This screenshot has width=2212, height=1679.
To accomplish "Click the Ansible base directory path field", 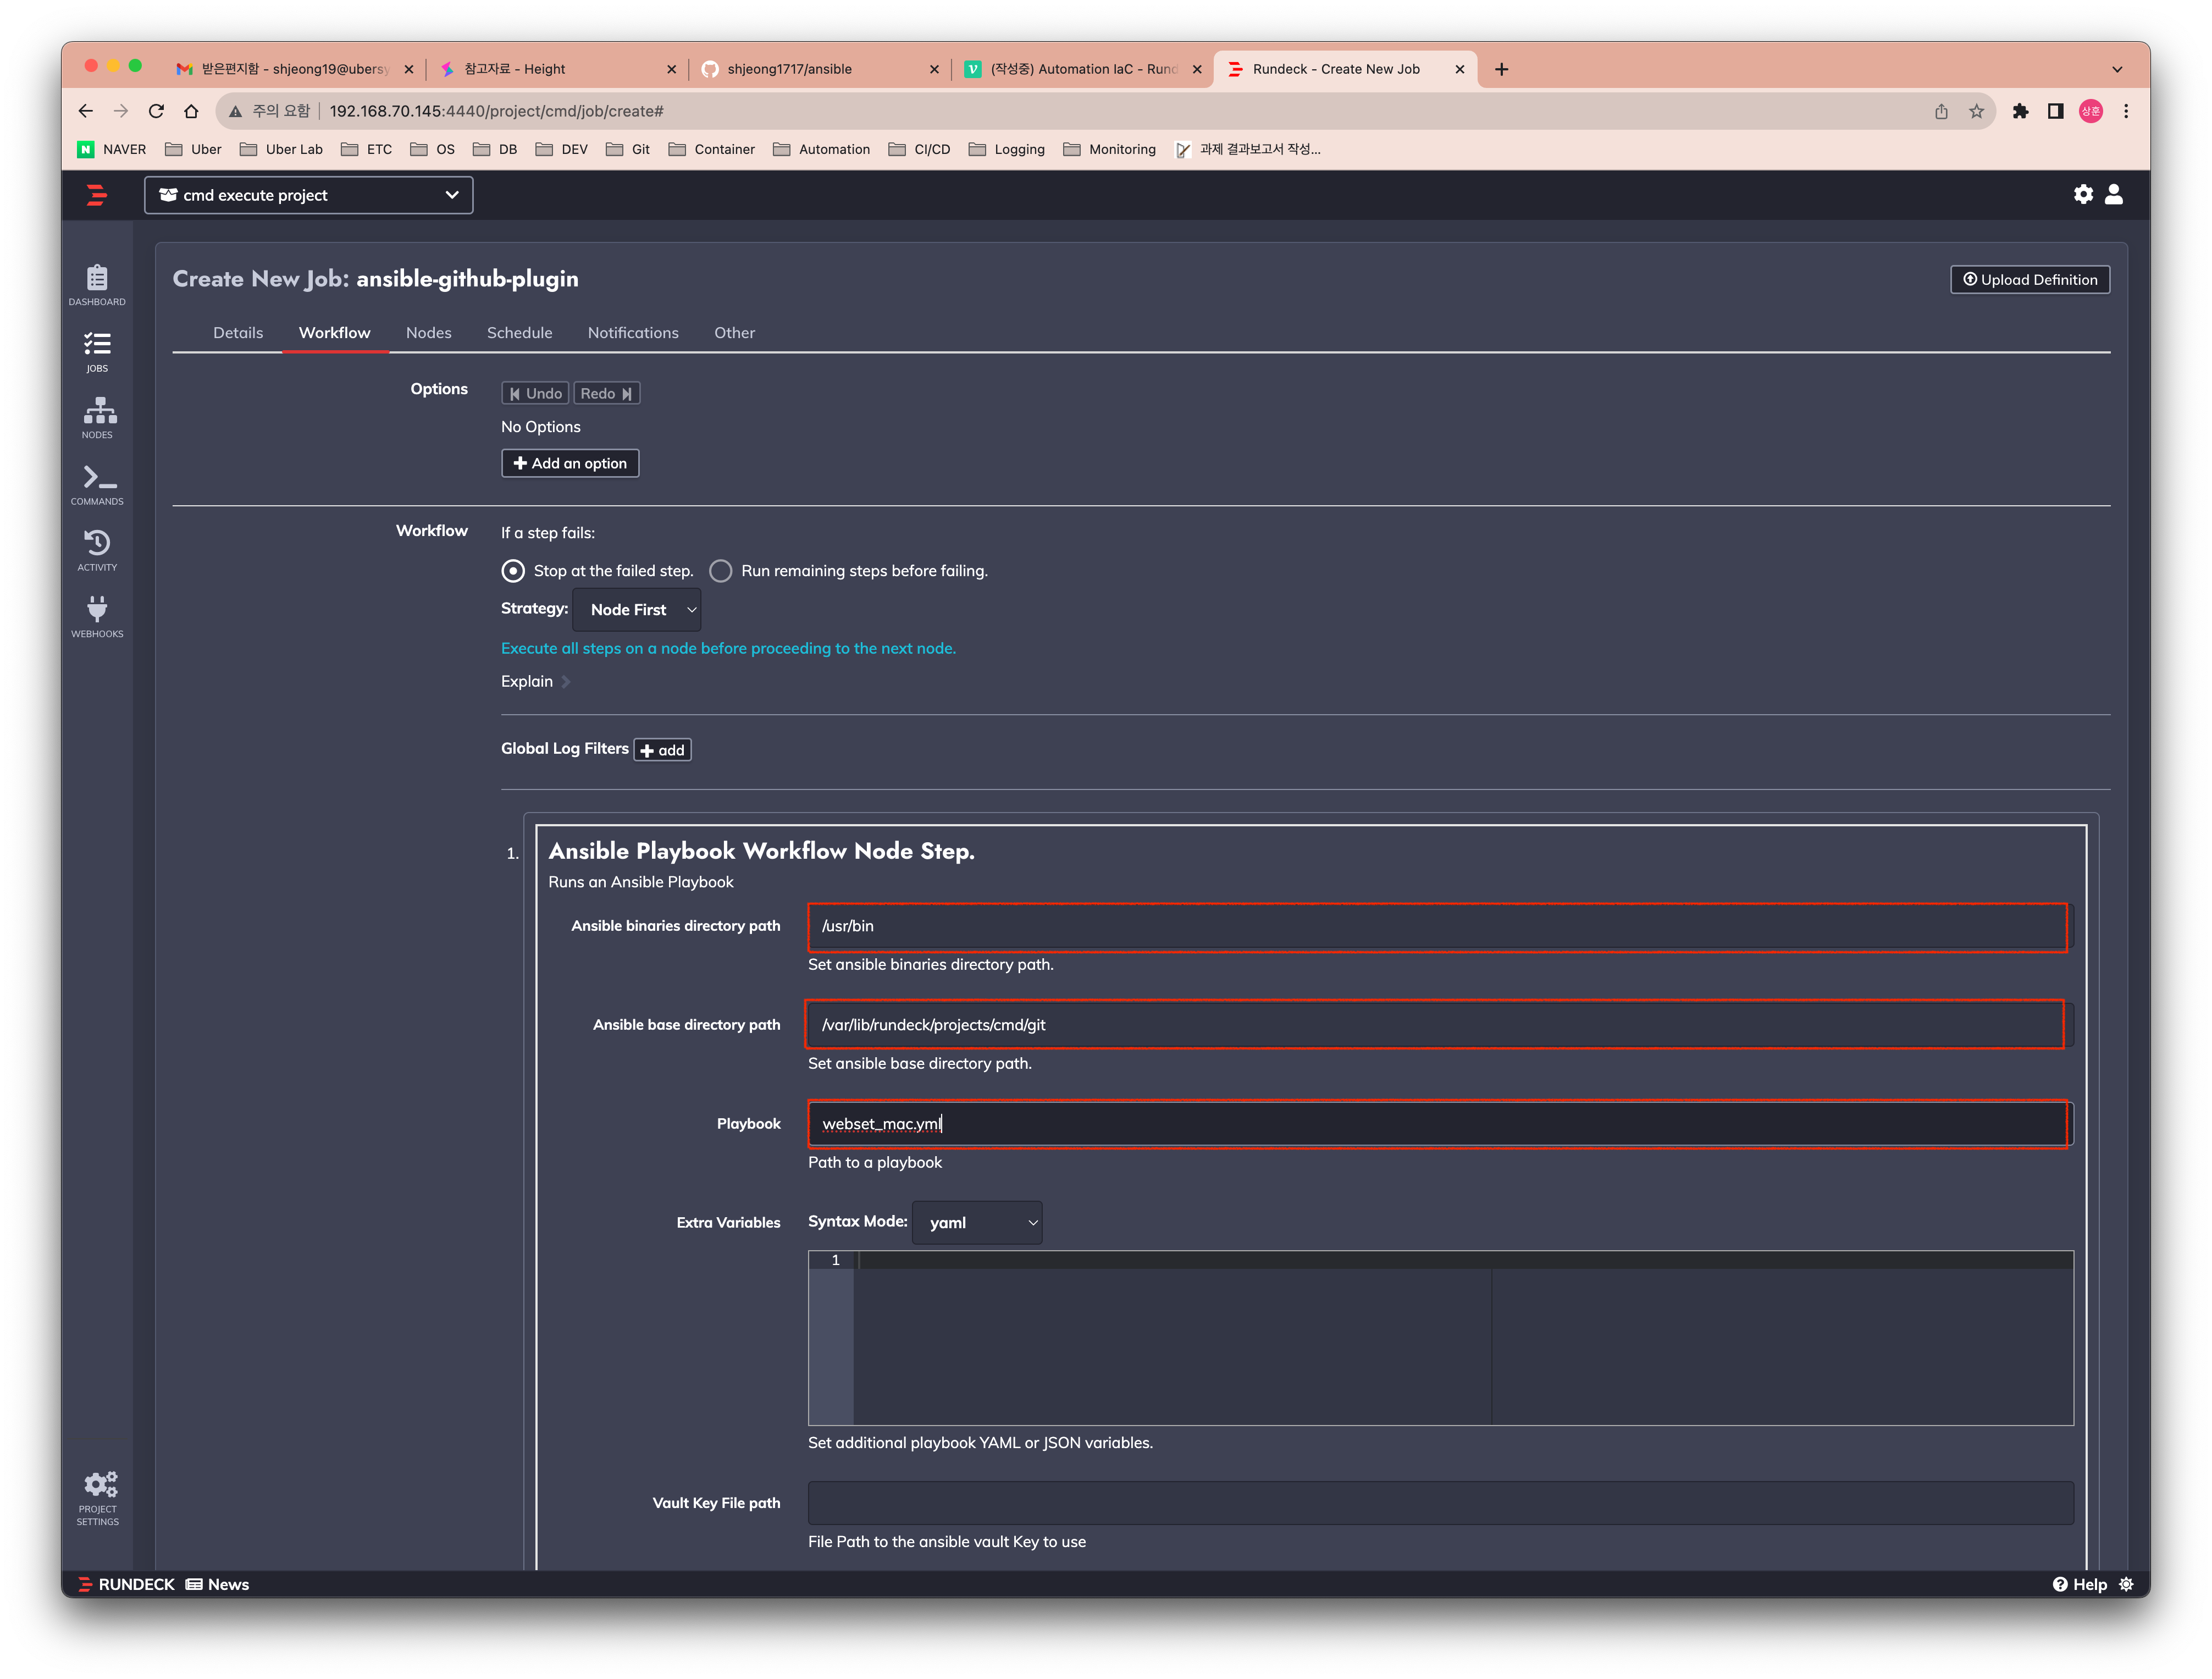I will coord(1440,1025).
